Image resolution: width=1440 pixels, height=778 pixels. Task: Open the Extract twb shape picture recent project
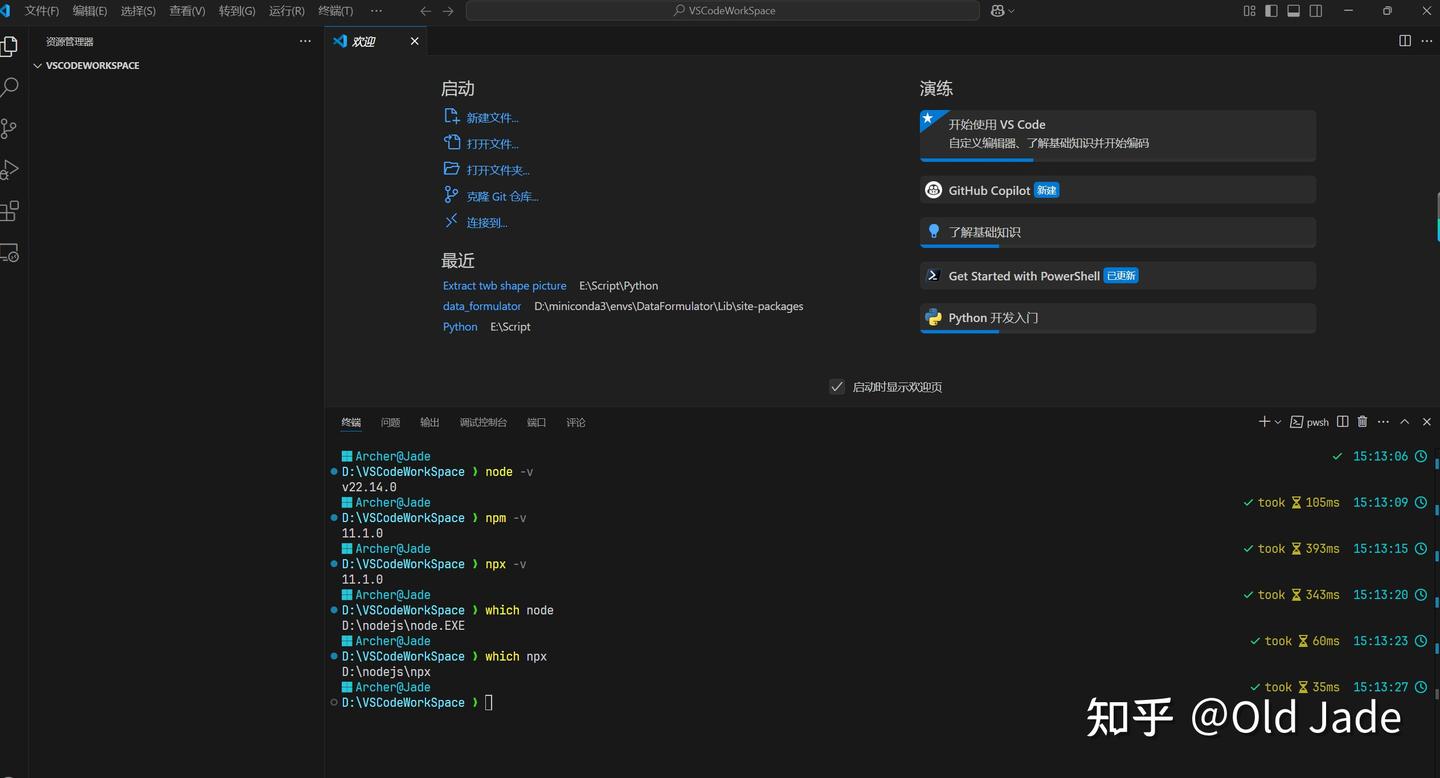[x=504, y=285]
